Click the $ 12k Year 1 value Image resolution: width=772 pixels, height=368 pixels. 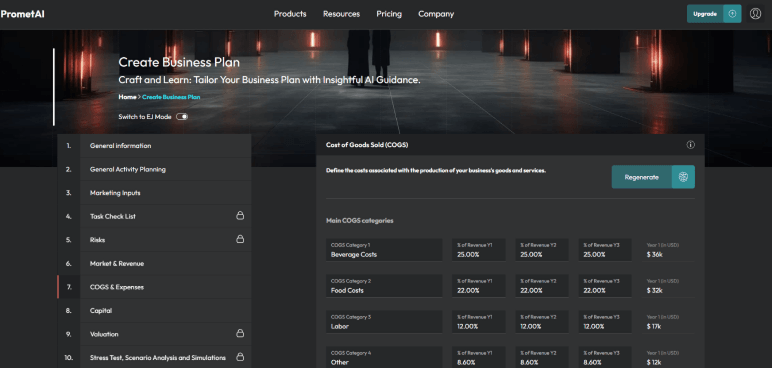(654, 363)
